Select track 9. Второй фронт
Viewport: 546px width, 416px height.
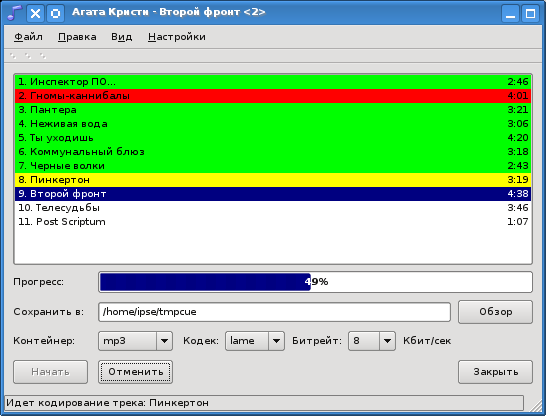pos(273,194)
